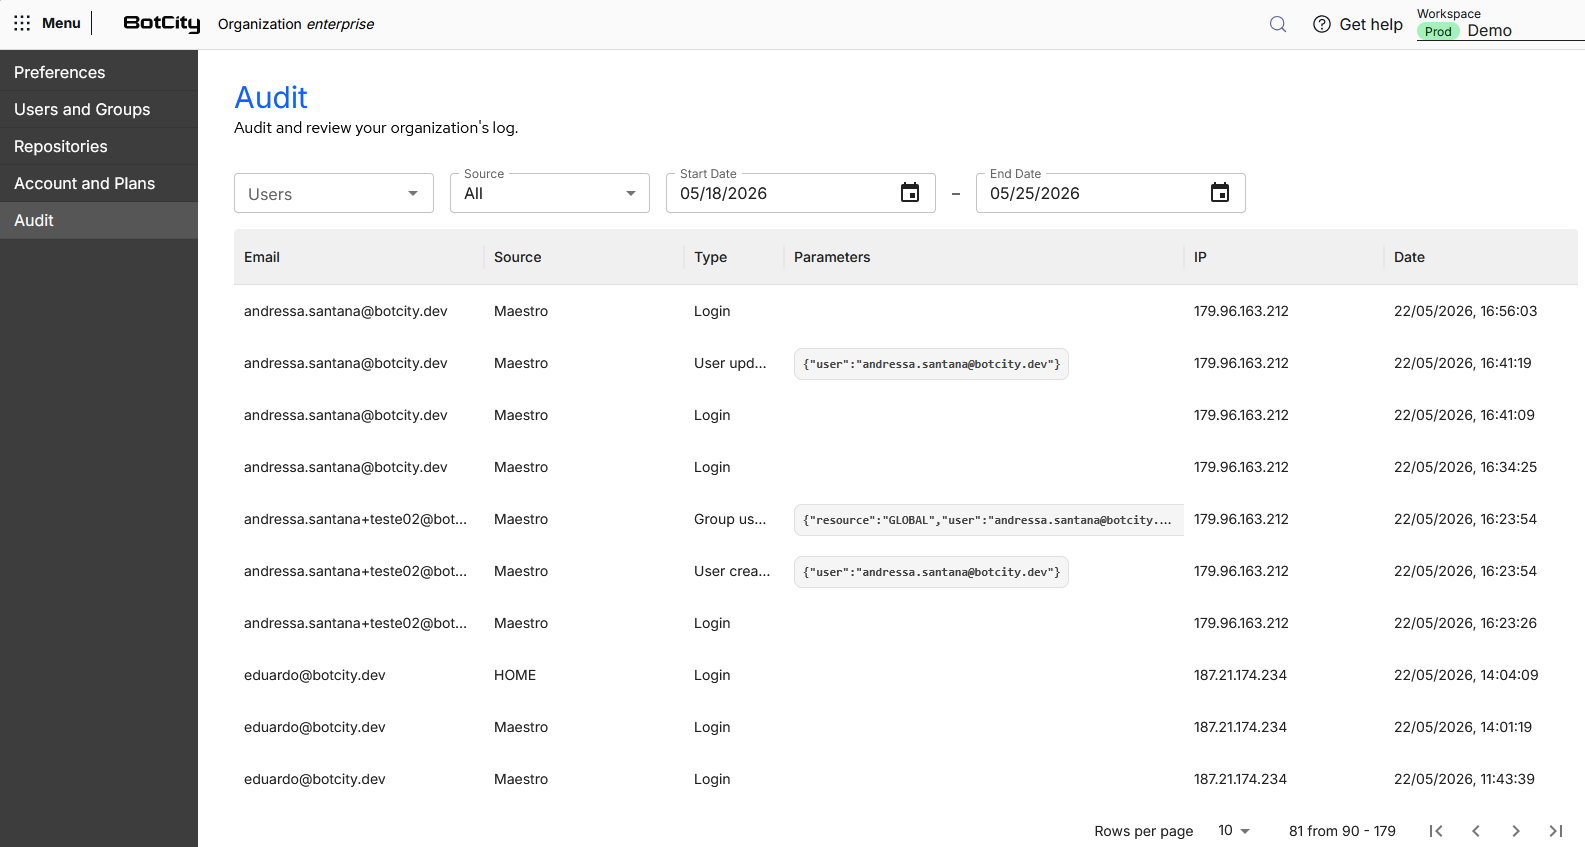
Task: Click the Menu label in top bar
Action: pyautogui.click(x=61, y=23)
